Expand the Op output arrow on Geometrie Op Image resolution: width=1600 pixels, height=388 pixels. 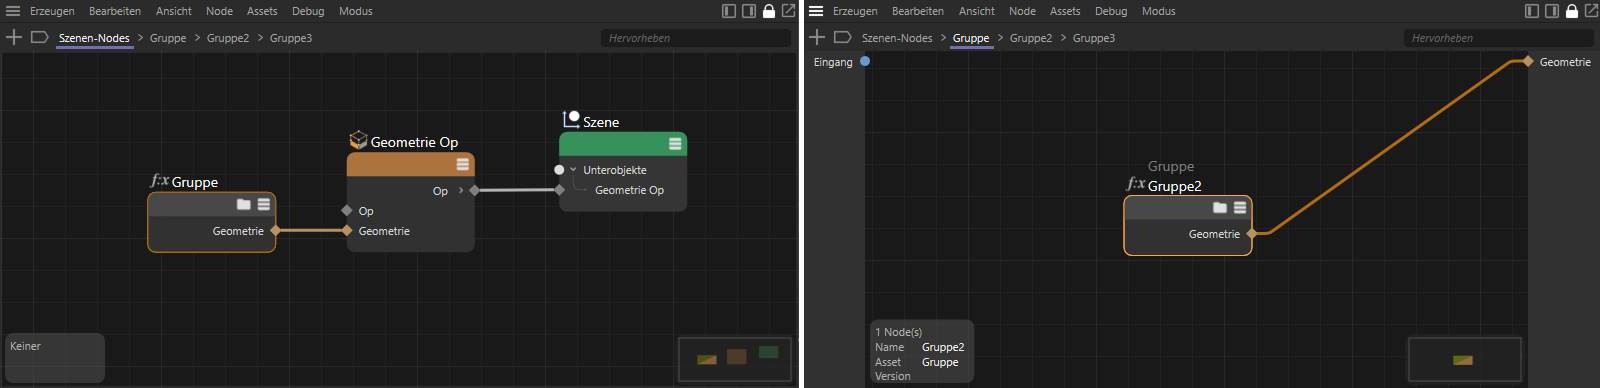click(461, 190)
